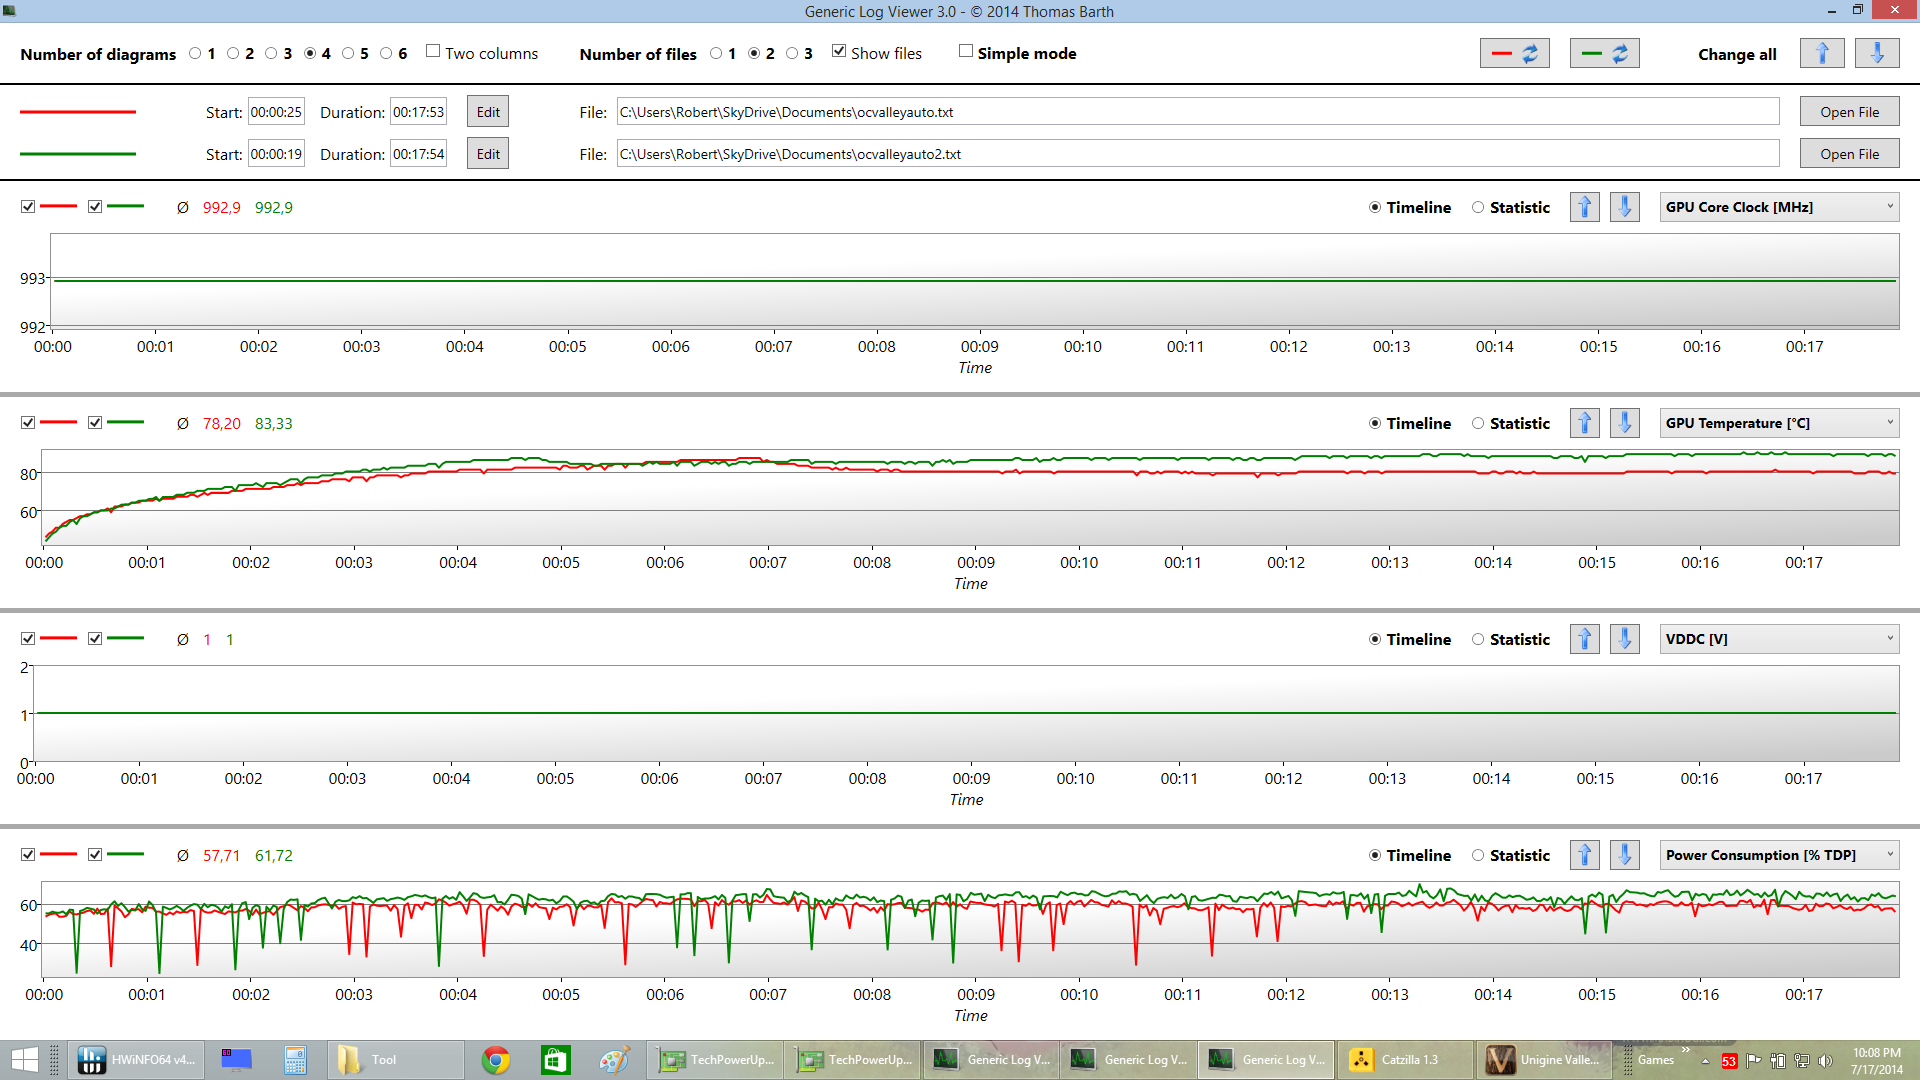Click Edit for green file timing

(x=488, y=154)
